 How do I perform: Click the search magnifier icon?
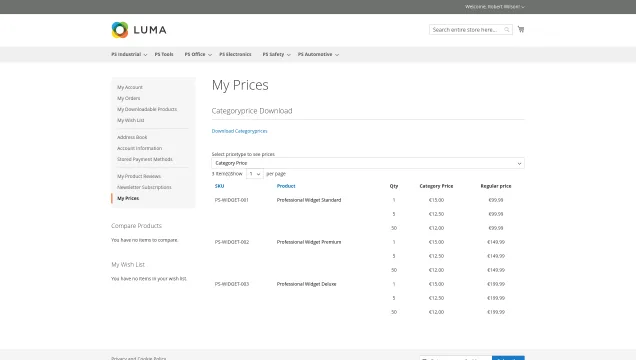point(507,30)
